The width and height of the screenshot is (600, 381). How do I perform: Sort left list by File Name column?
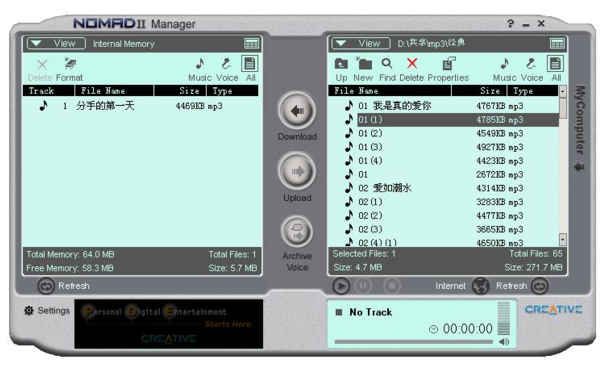[x=114, y=91]
